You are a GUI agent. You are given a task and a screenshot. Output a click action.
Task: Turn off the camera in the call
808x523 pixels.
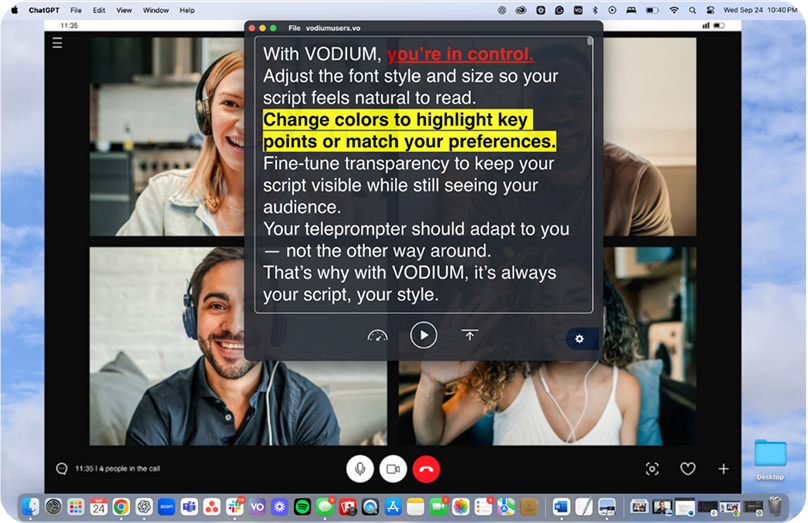point(393,469)
